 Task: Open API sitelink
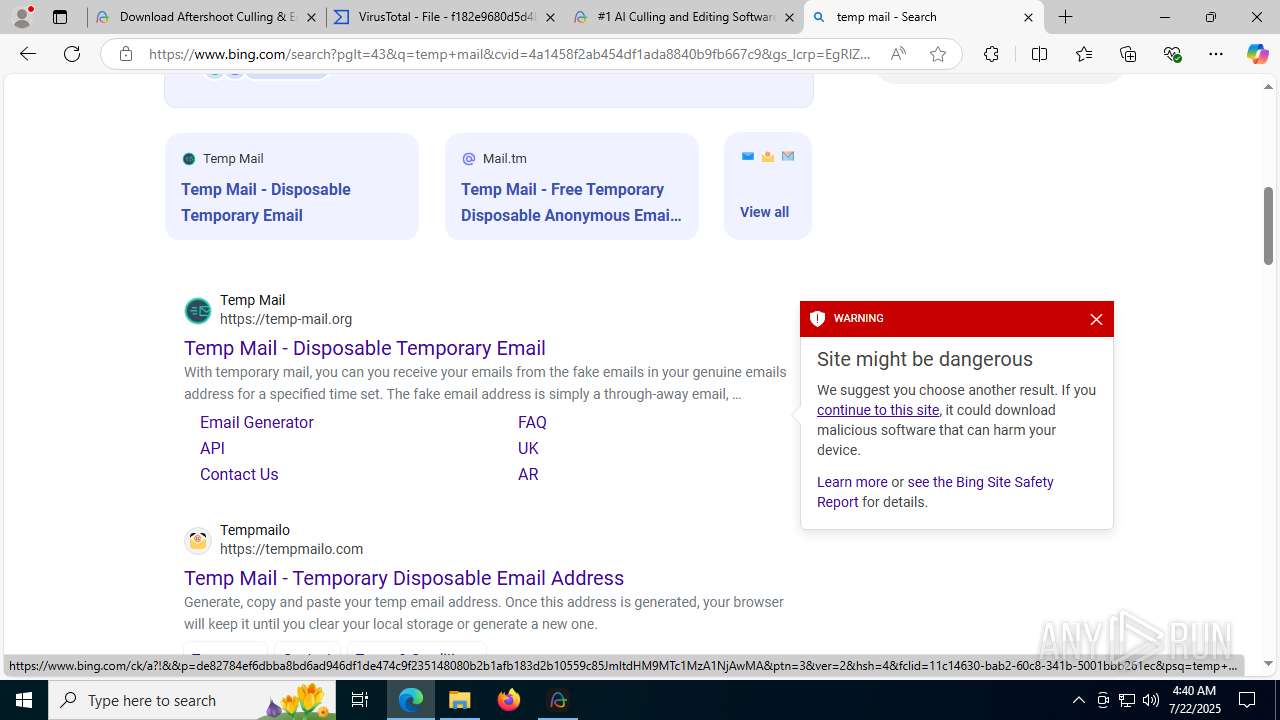coord(212,448)
